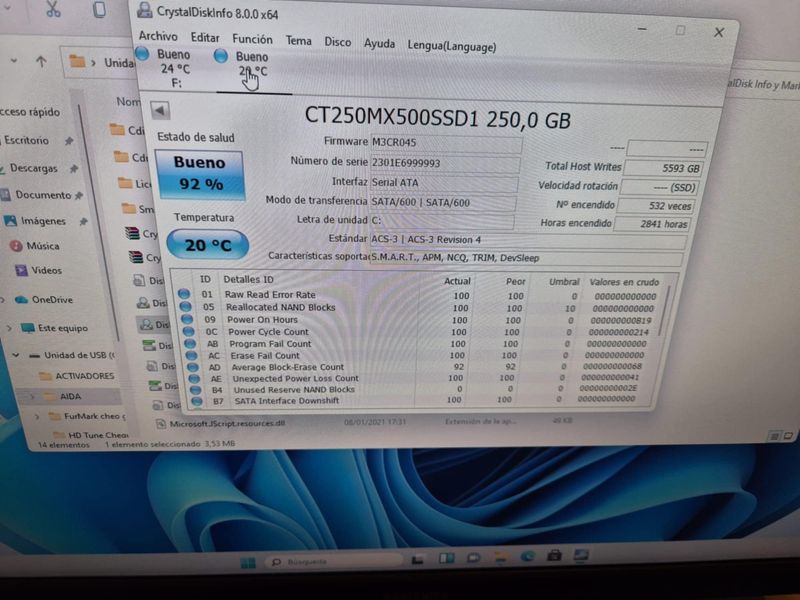The height and width of the screenshot is (600, 800).
Task: Open Música in Explorer sidebar
Action: 43,246
